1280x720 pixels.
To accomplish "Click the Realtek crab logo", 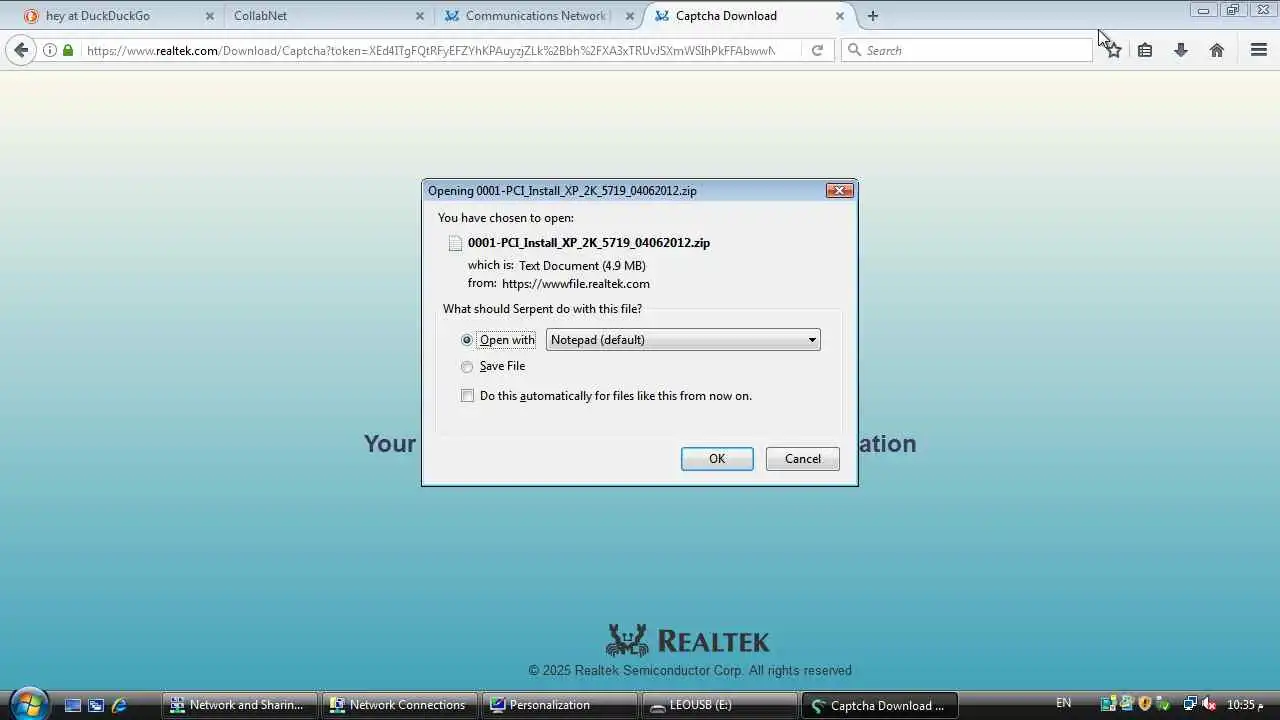I will 627,640.
